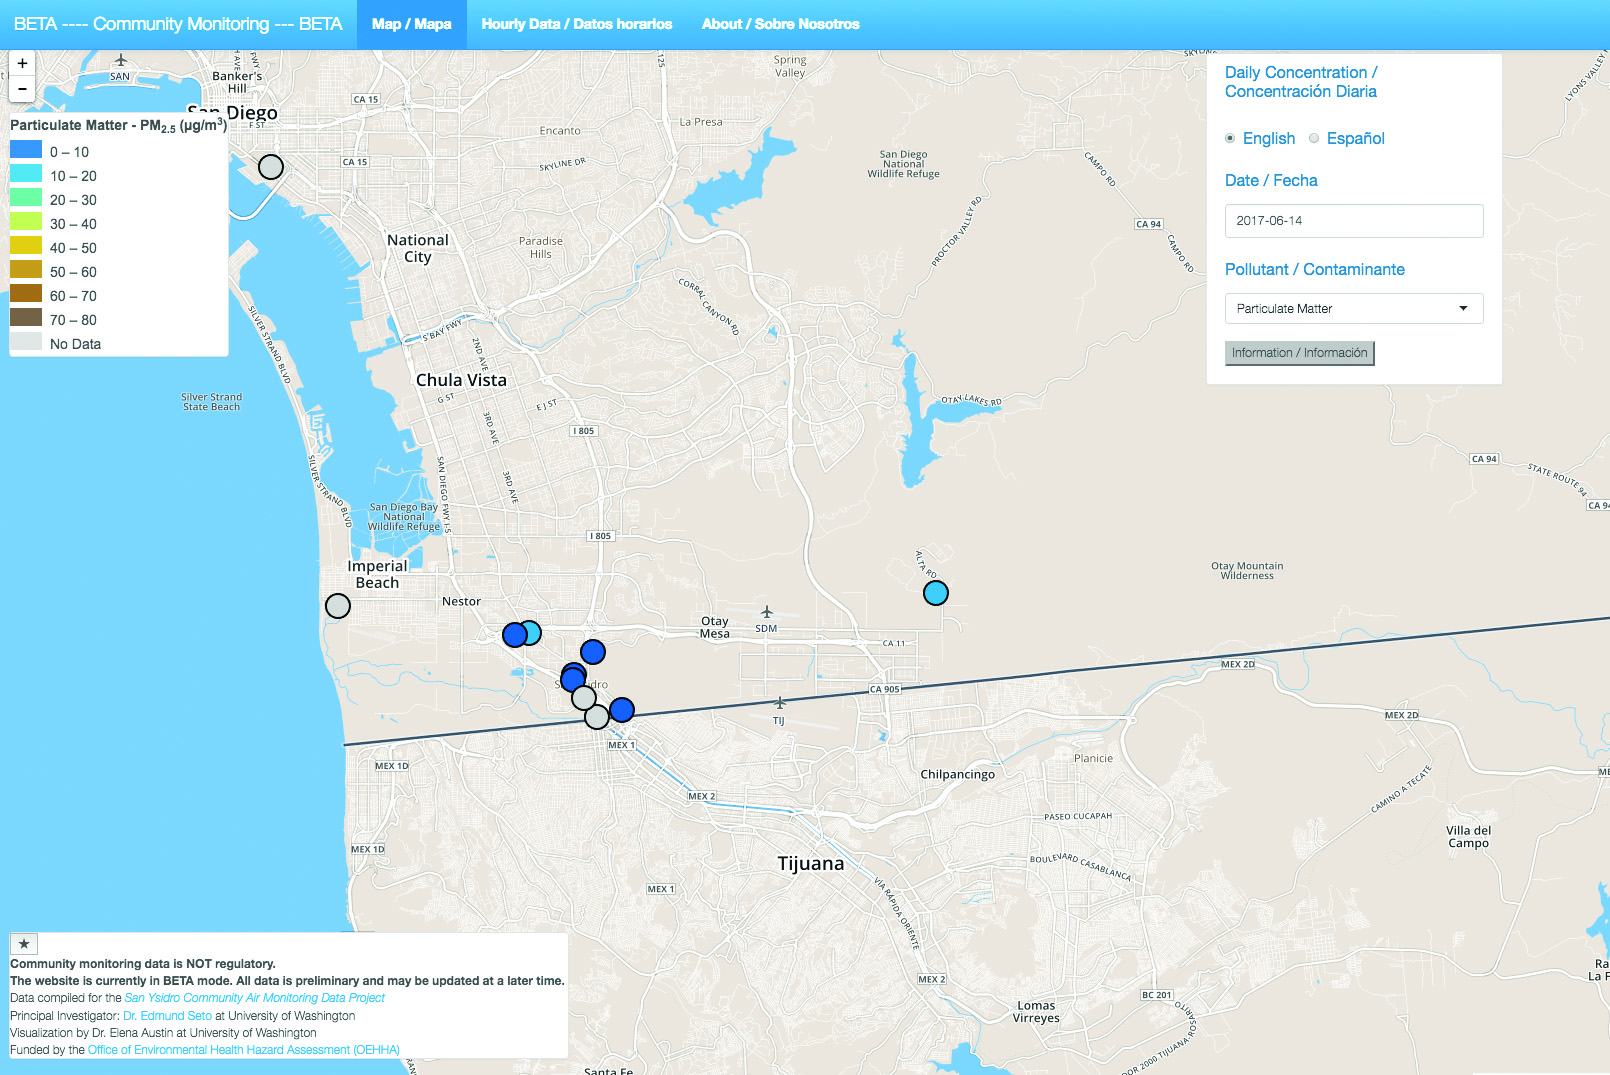This screenshot has height=1075, width=1610.
Task: Click the Particulate Matter dropdown arrow
Action: click(1463, 308)
